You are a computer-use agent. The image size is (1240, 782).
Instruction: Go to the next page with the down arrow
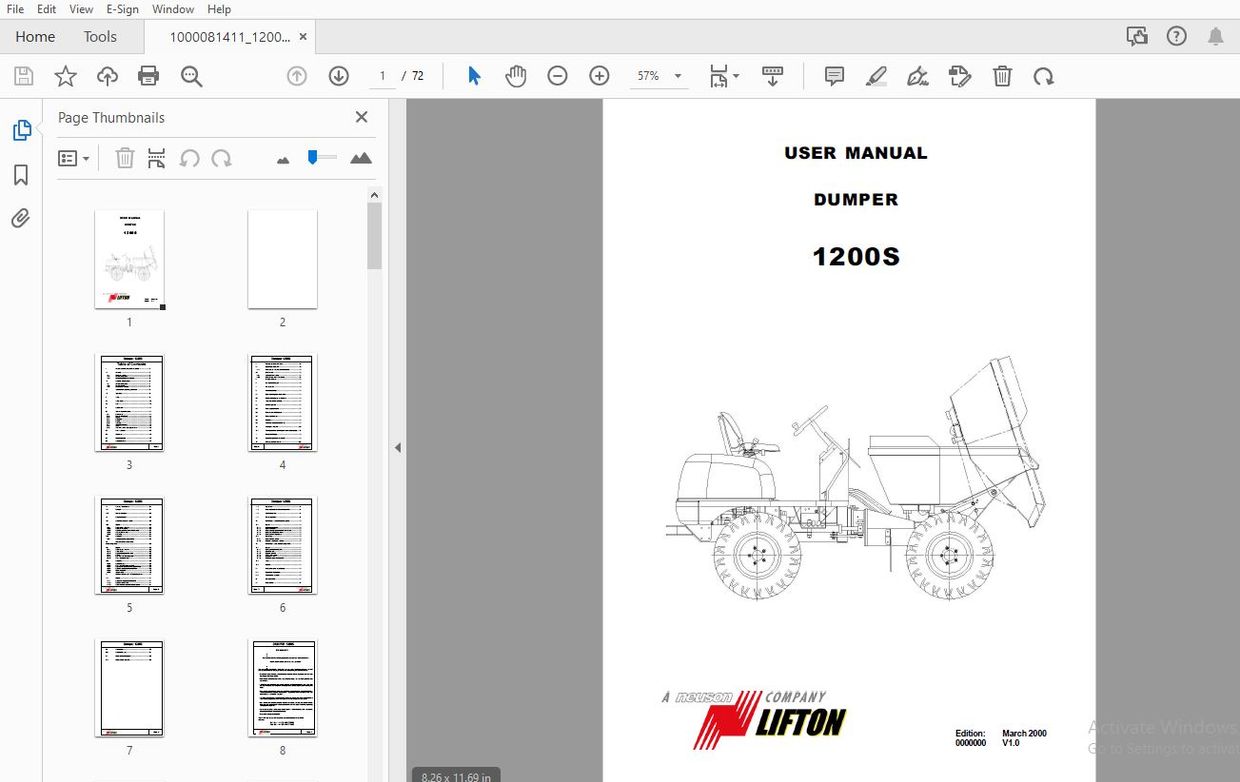[338, 75]
